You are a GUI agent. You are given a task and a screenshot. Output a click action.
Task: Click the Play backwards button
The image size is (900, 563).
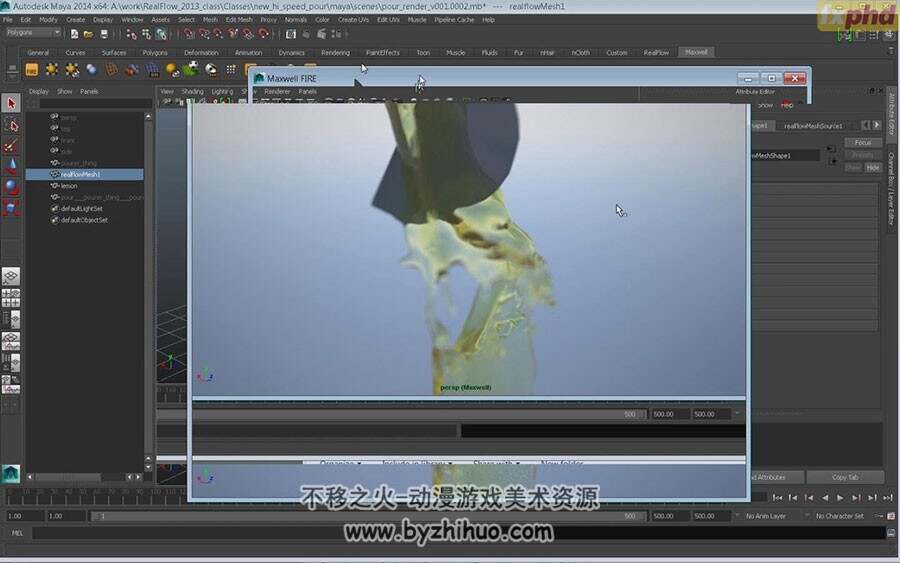pyautogui.click(x=825, y=498)
